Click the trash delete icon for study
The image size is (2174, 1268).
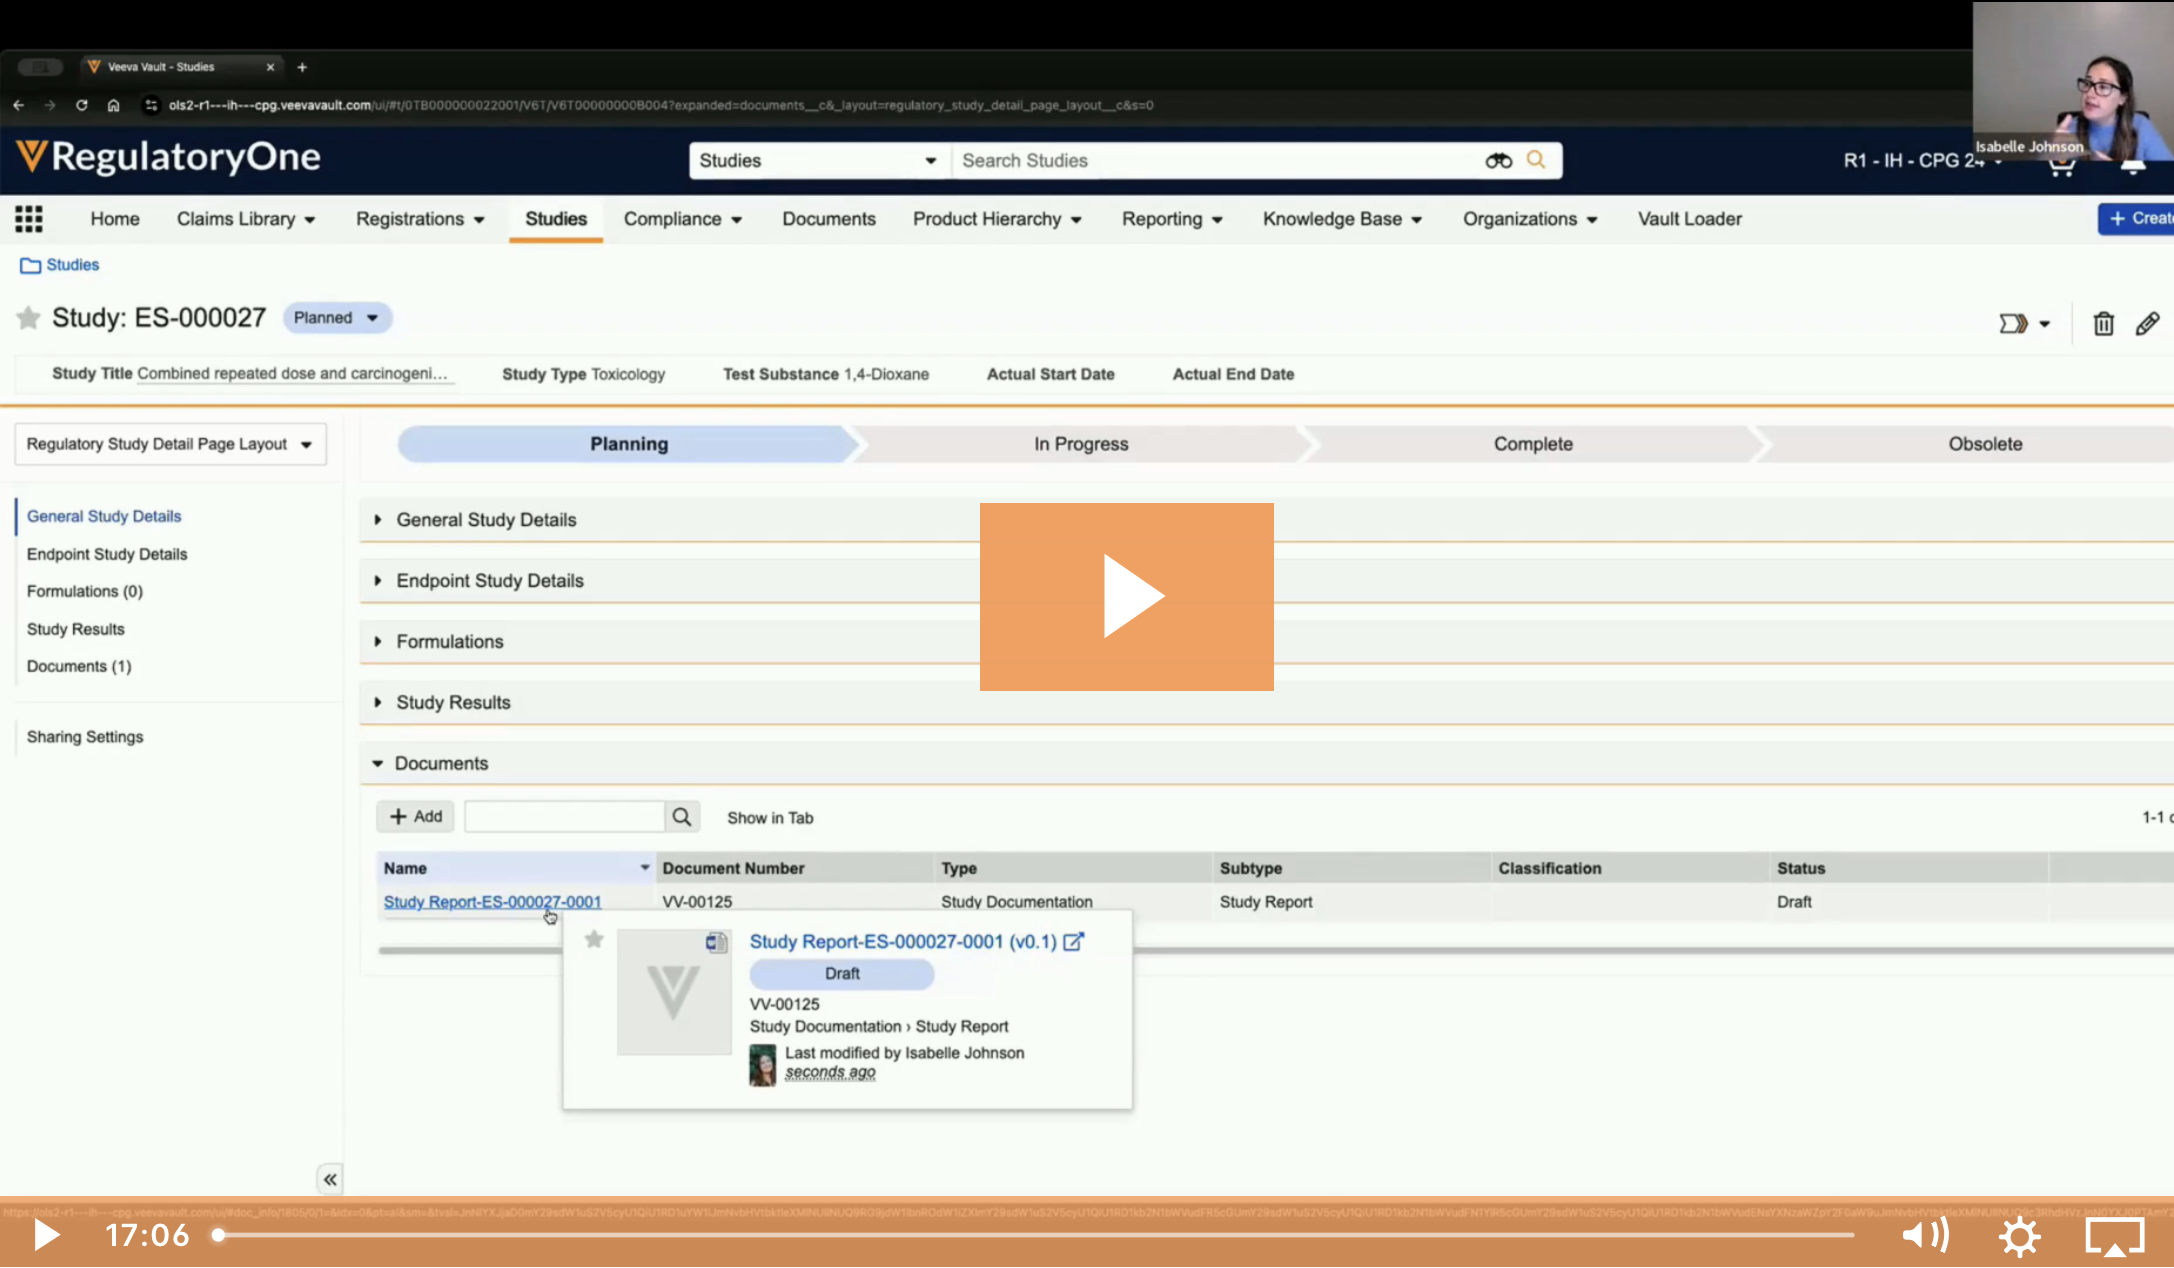click(2103, 324)
